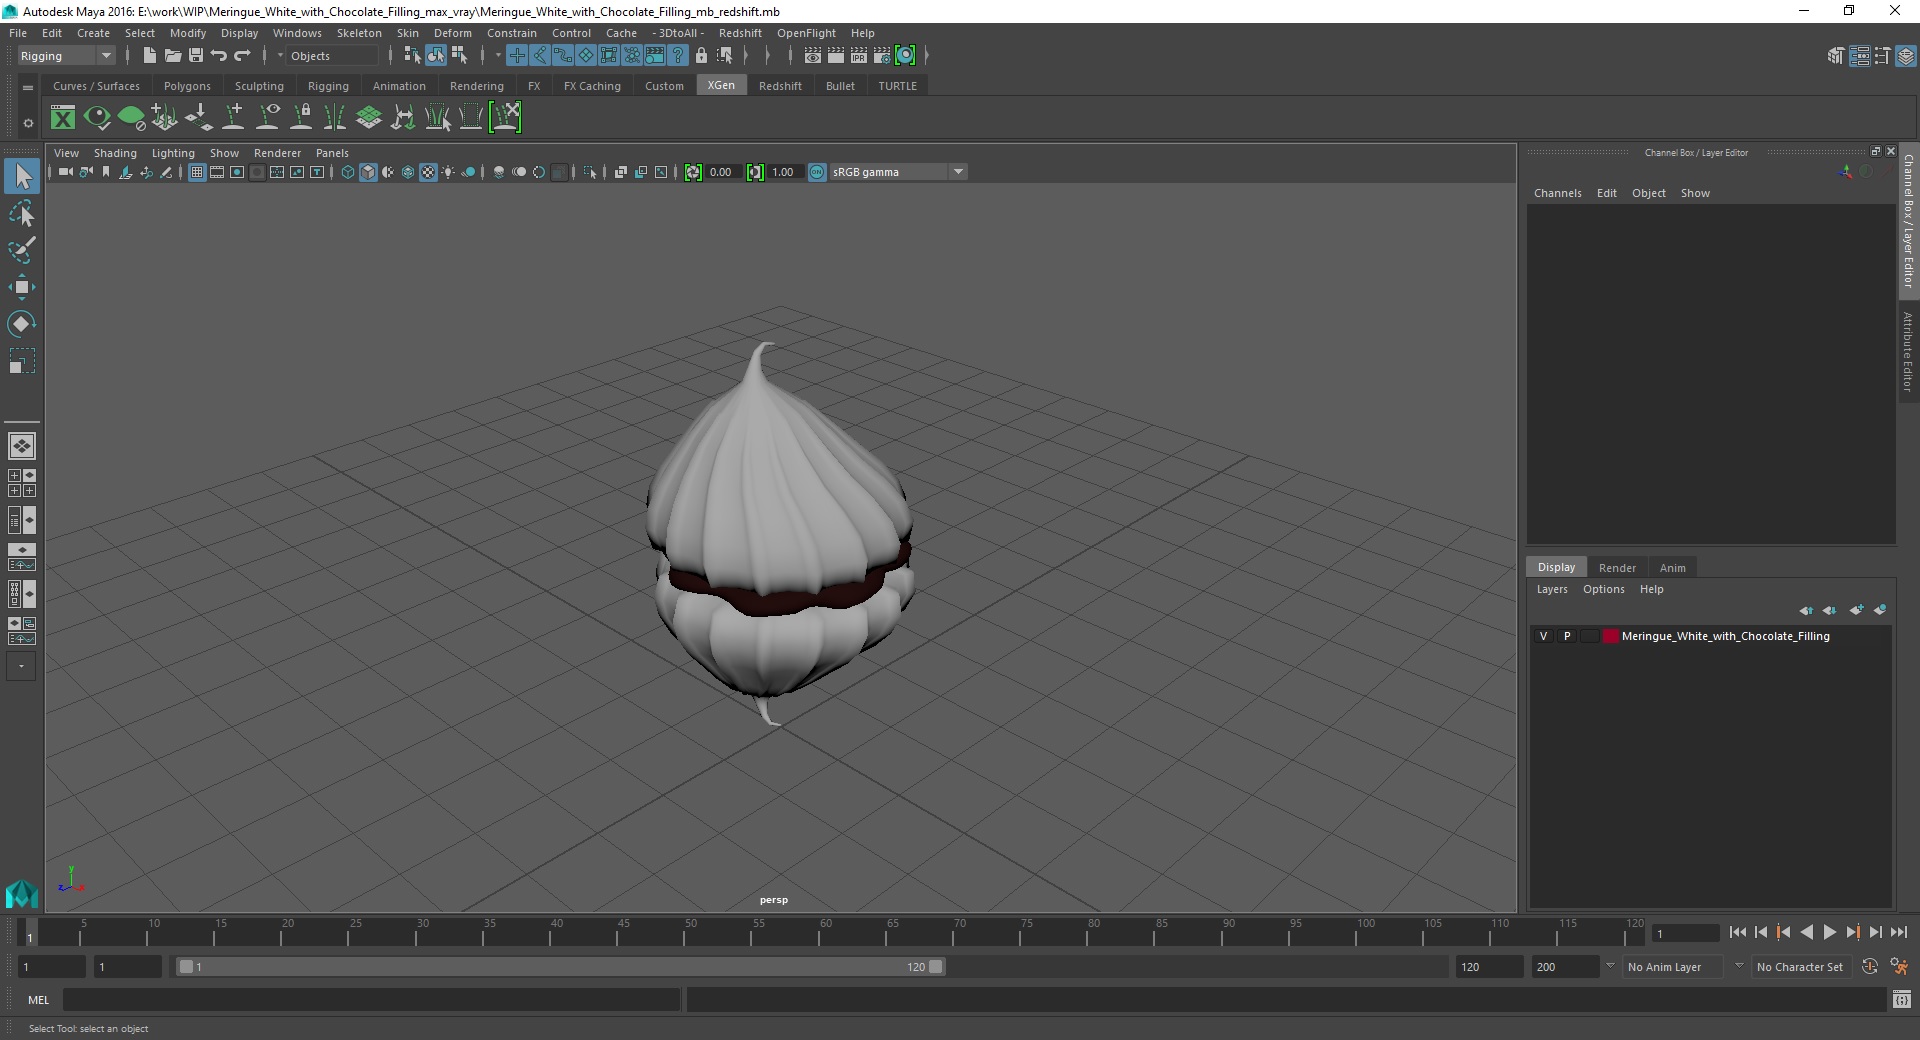The width and height of the screenshot is (1920, 1040).
Task: Toggle textured display in viewport
Action: (428, 172)
